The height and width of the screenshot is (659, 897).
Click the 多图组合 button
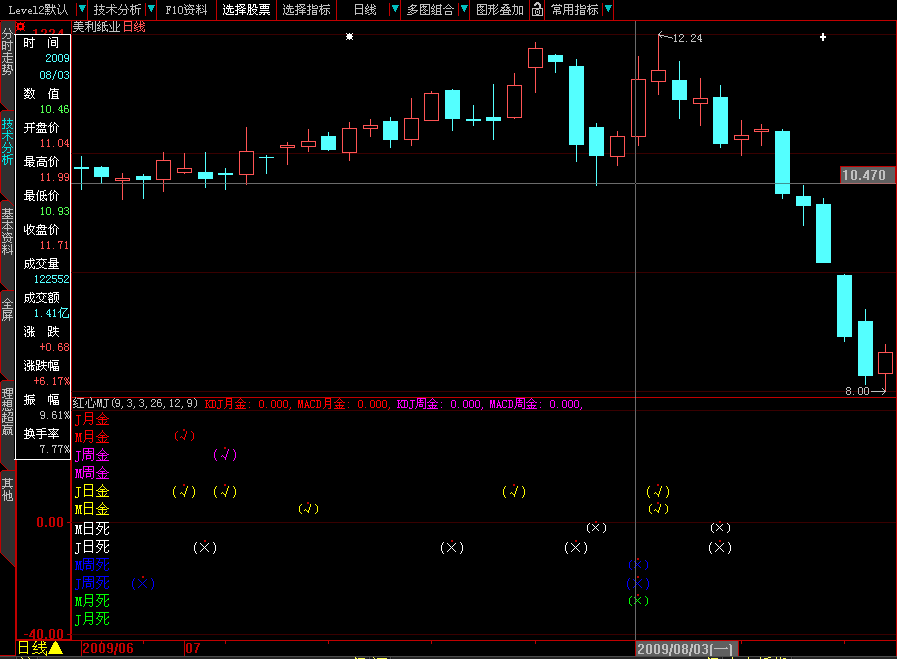(x=430, y=10)
